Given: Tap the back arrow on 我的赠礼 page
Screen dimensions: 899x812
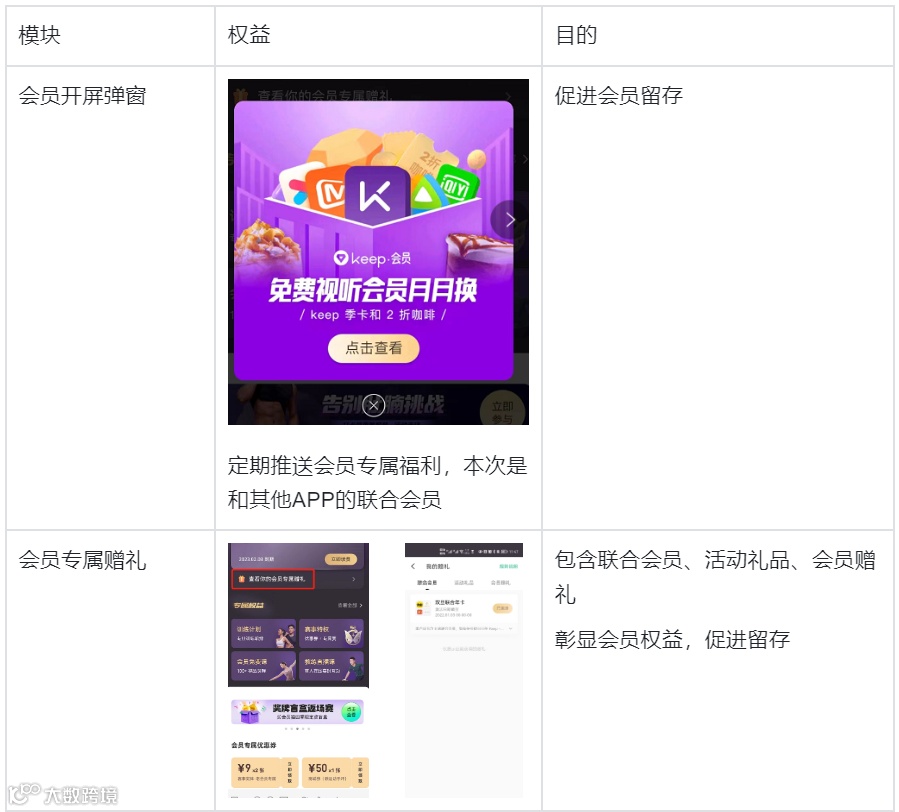Looking at the screenshot, I should tap(413, 567).
